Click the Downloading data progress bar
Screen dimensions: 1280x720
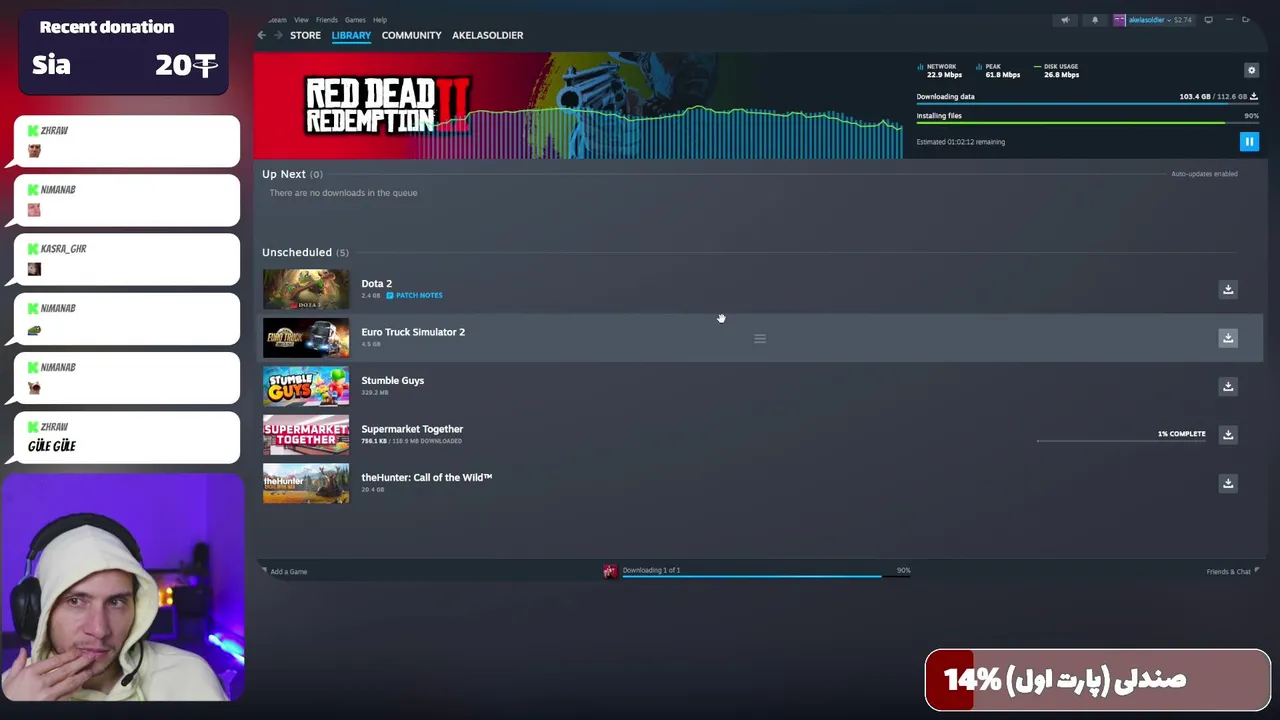tap(1087, 104)
